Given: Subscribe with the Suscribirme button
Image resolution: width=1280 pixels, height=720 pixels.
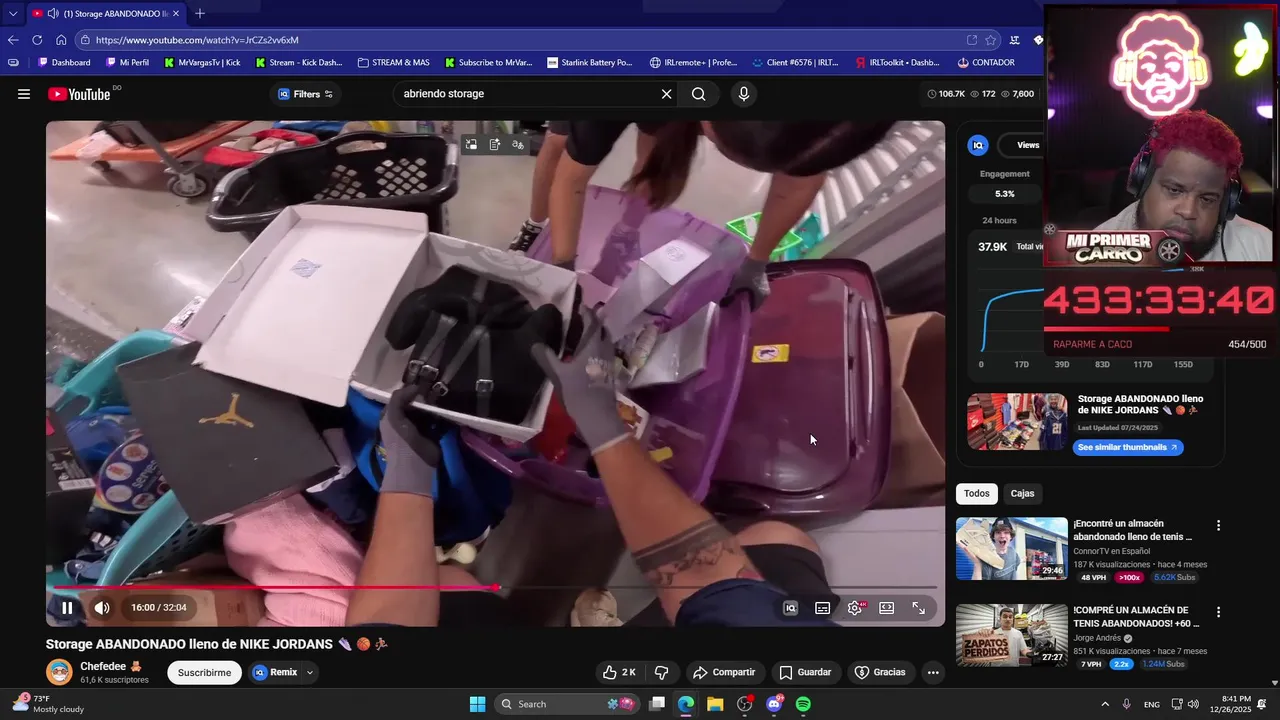Looking at the screenshot, I should tap(204, 672).
